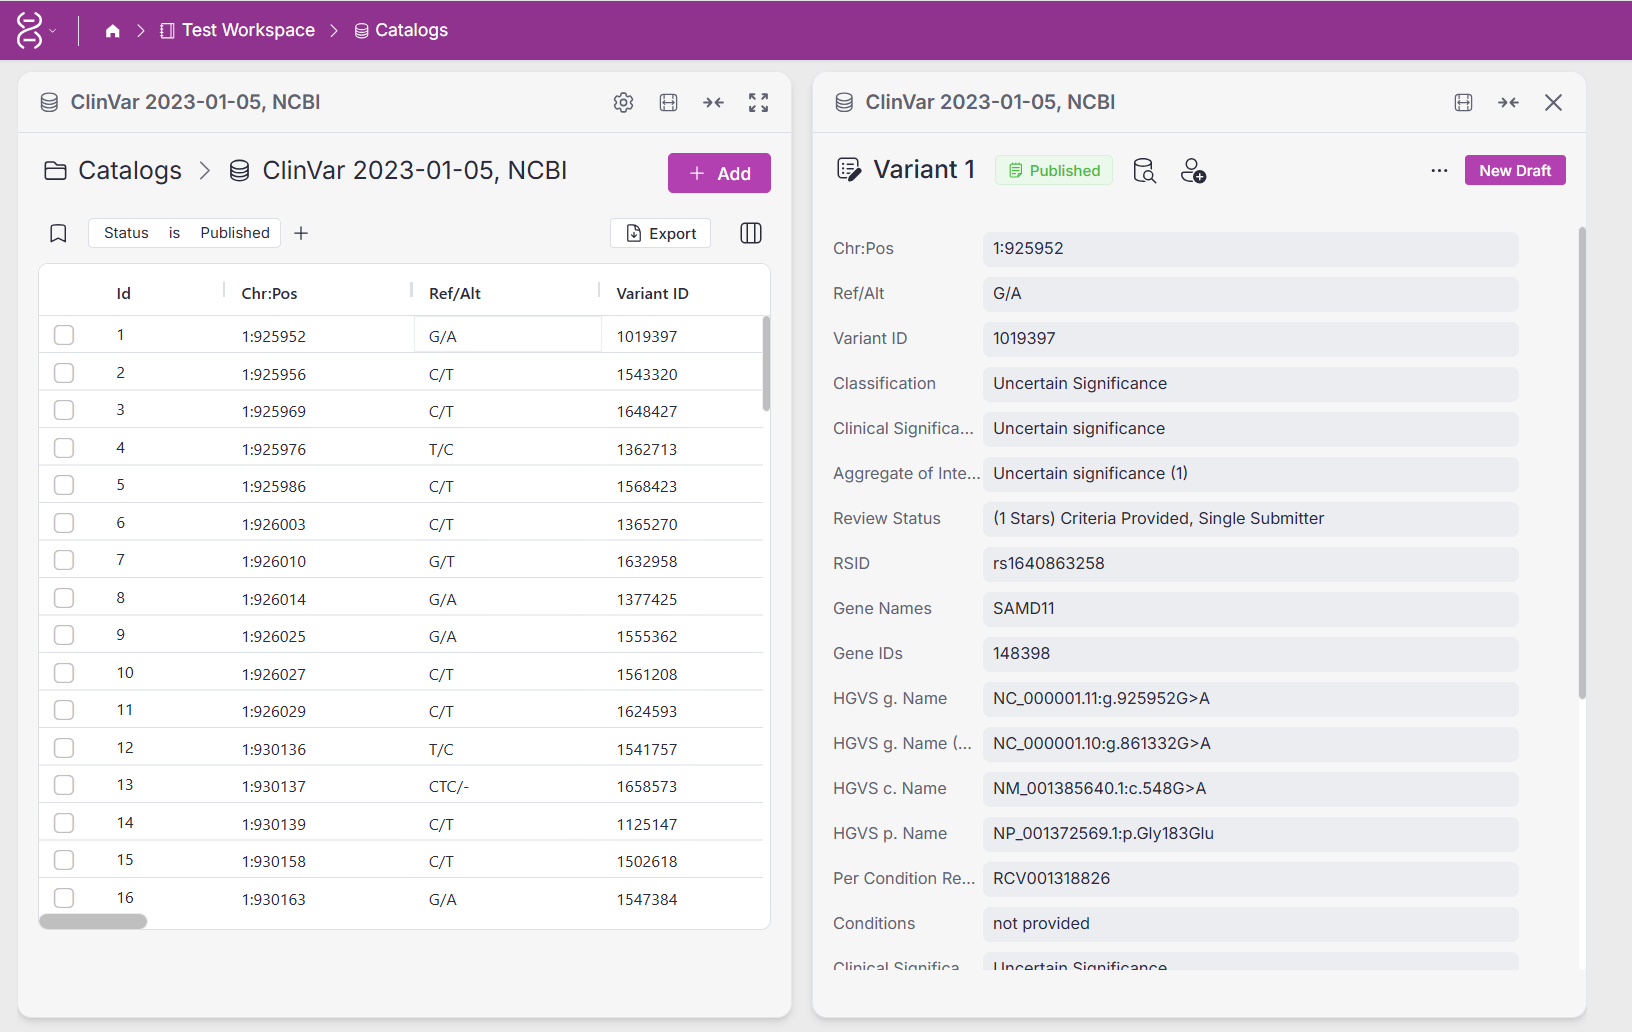Expand left panel to fullscreen

click(x=758, y=102)
